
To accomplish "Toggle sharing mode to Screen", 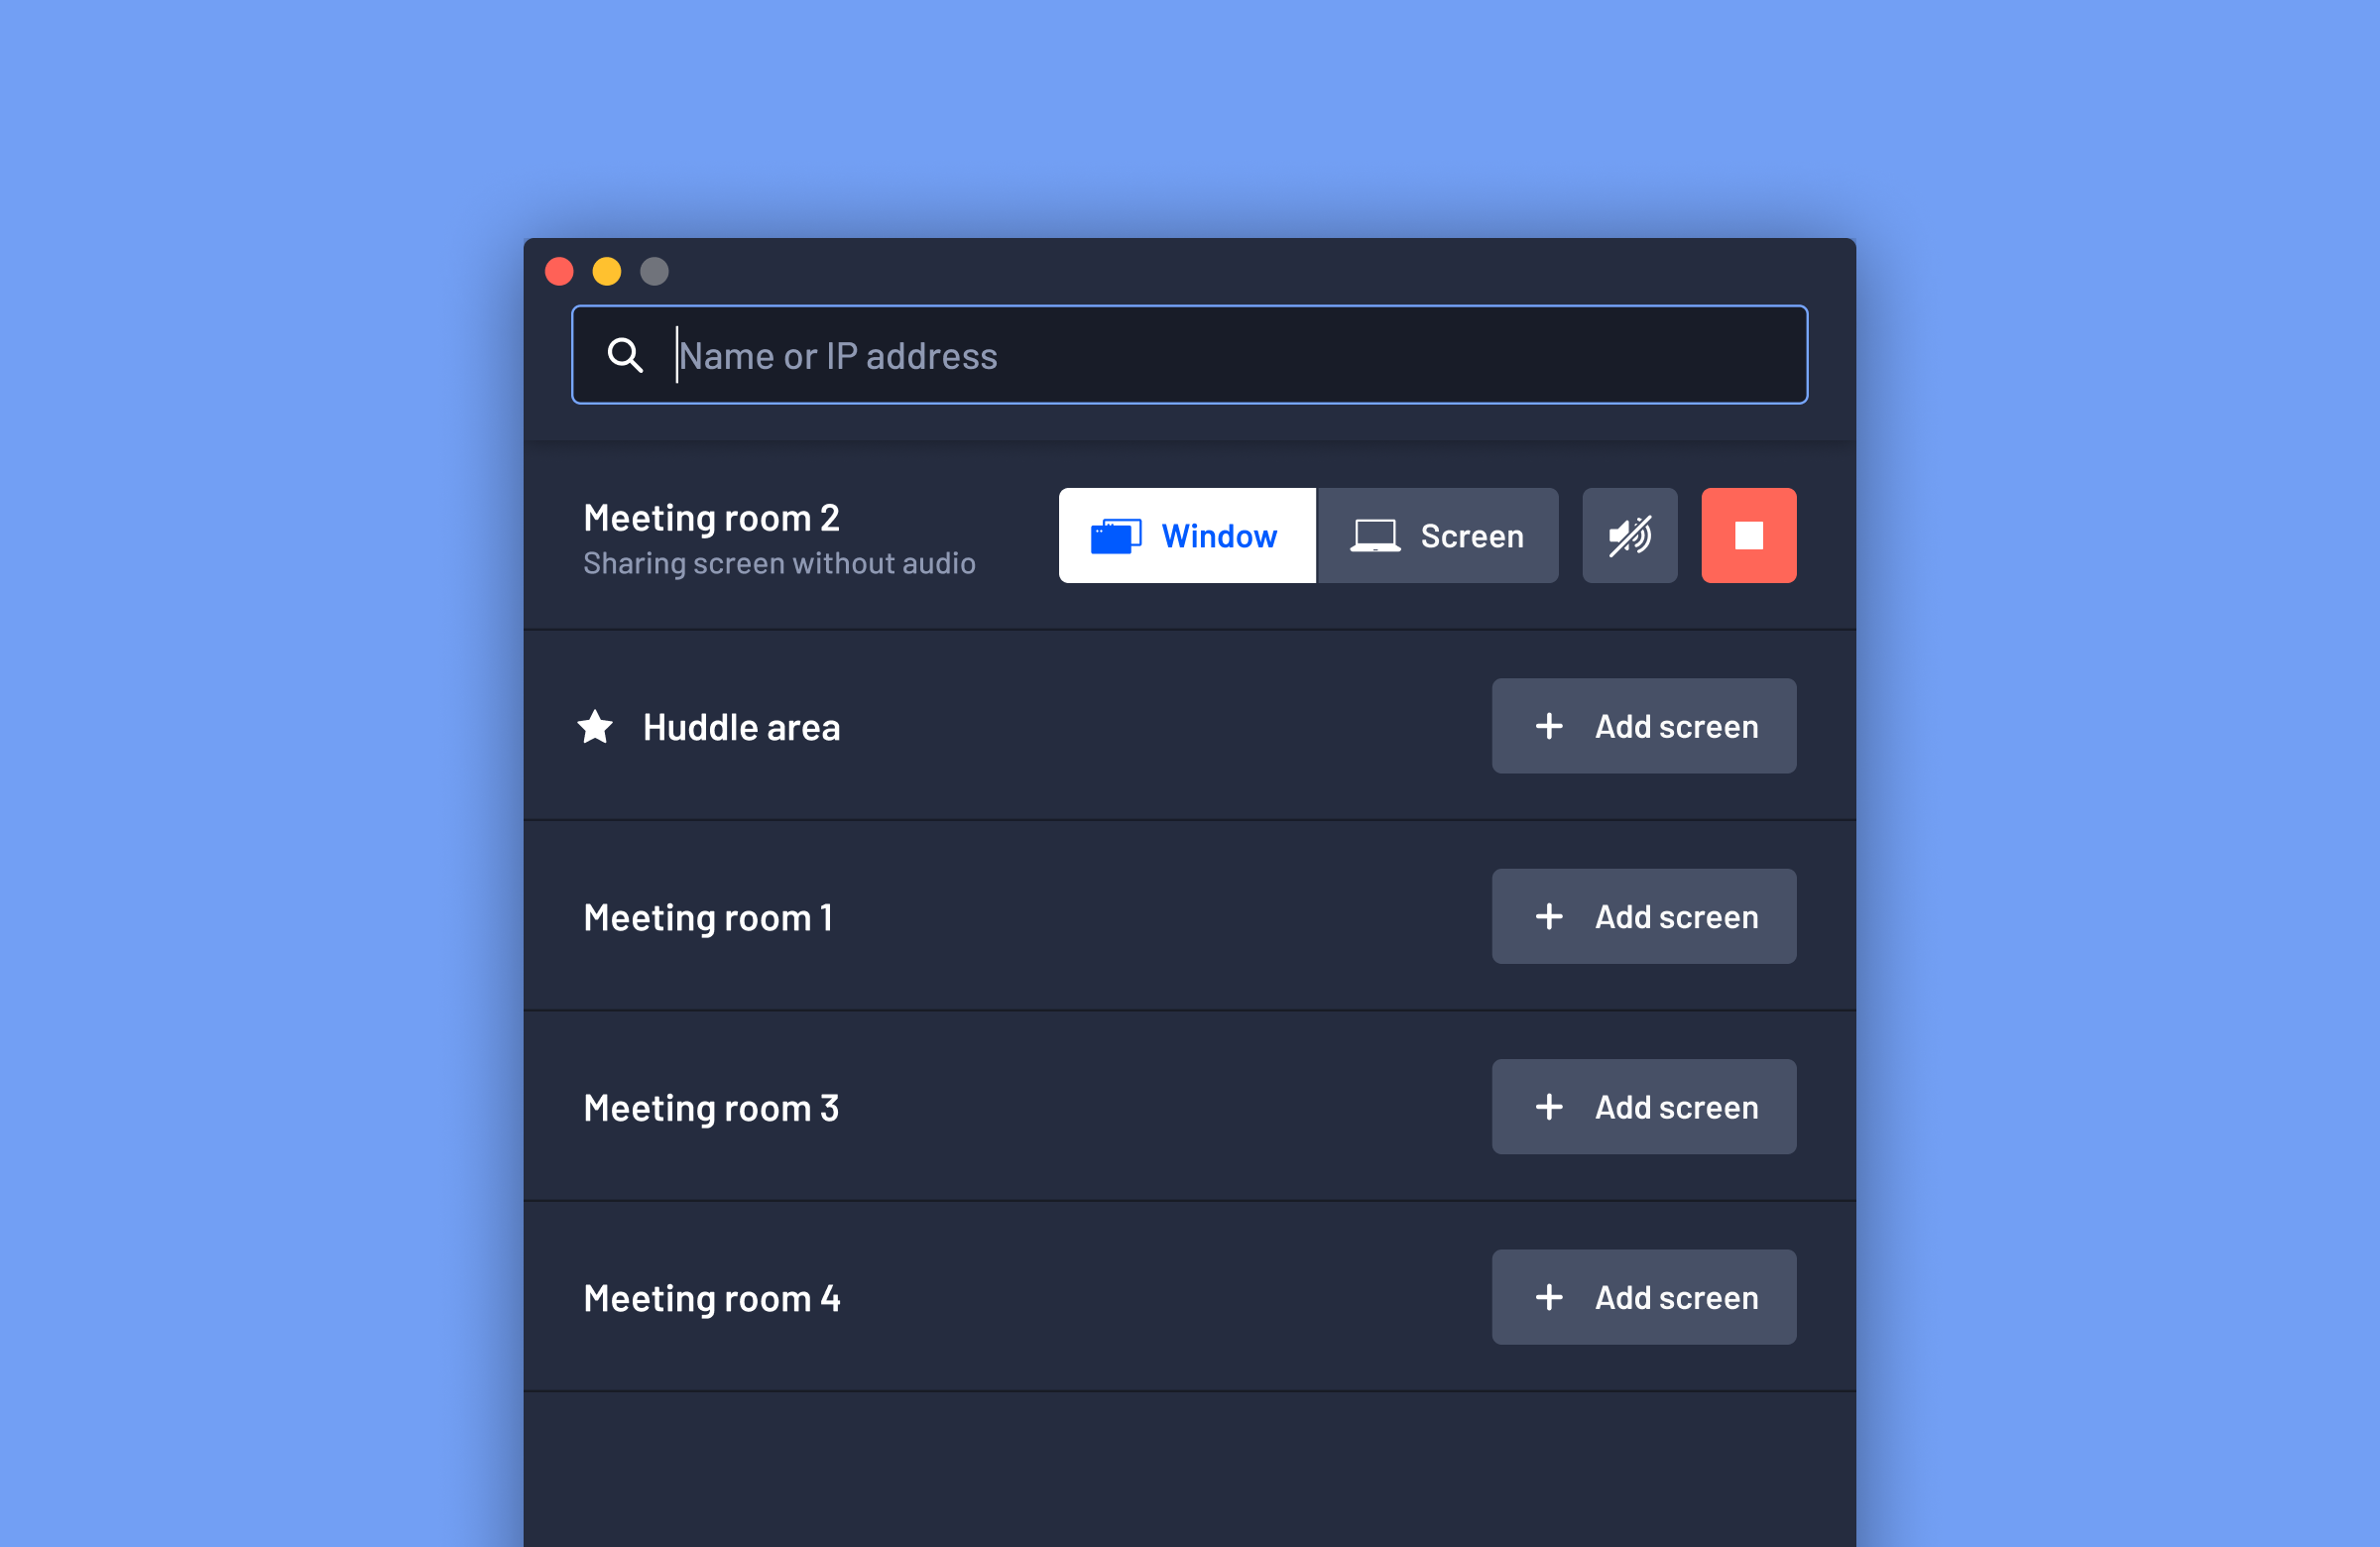I will (1439, 535).
